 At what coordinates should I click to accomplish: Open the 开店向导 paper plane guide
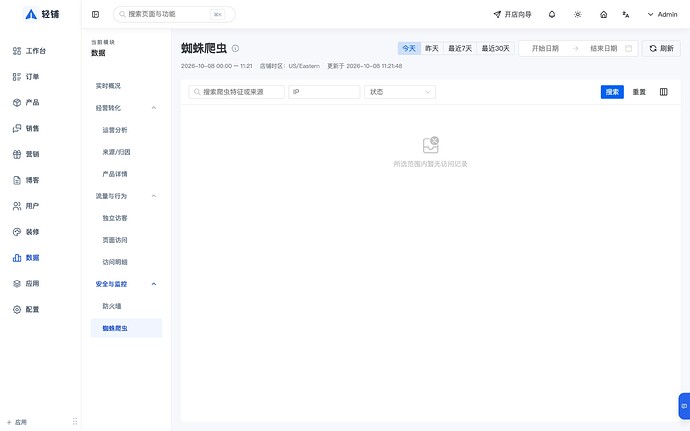(x=512, y=15)
